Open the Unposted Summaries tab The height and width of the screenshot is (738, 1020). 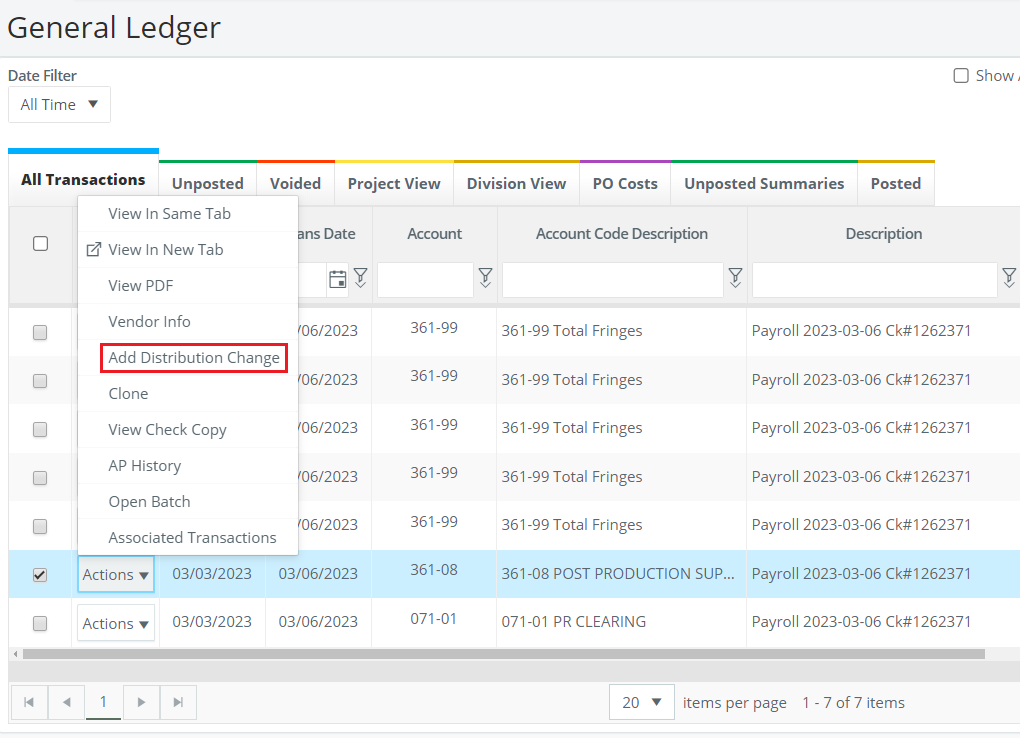[764, 184]
